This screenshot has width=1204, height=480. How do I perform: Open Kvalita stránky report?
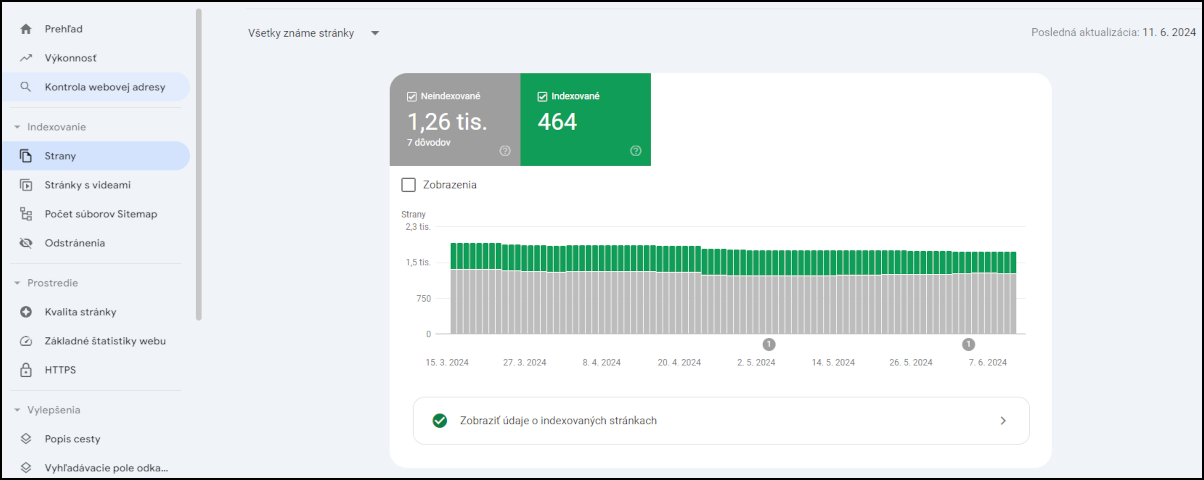(95, 312)
